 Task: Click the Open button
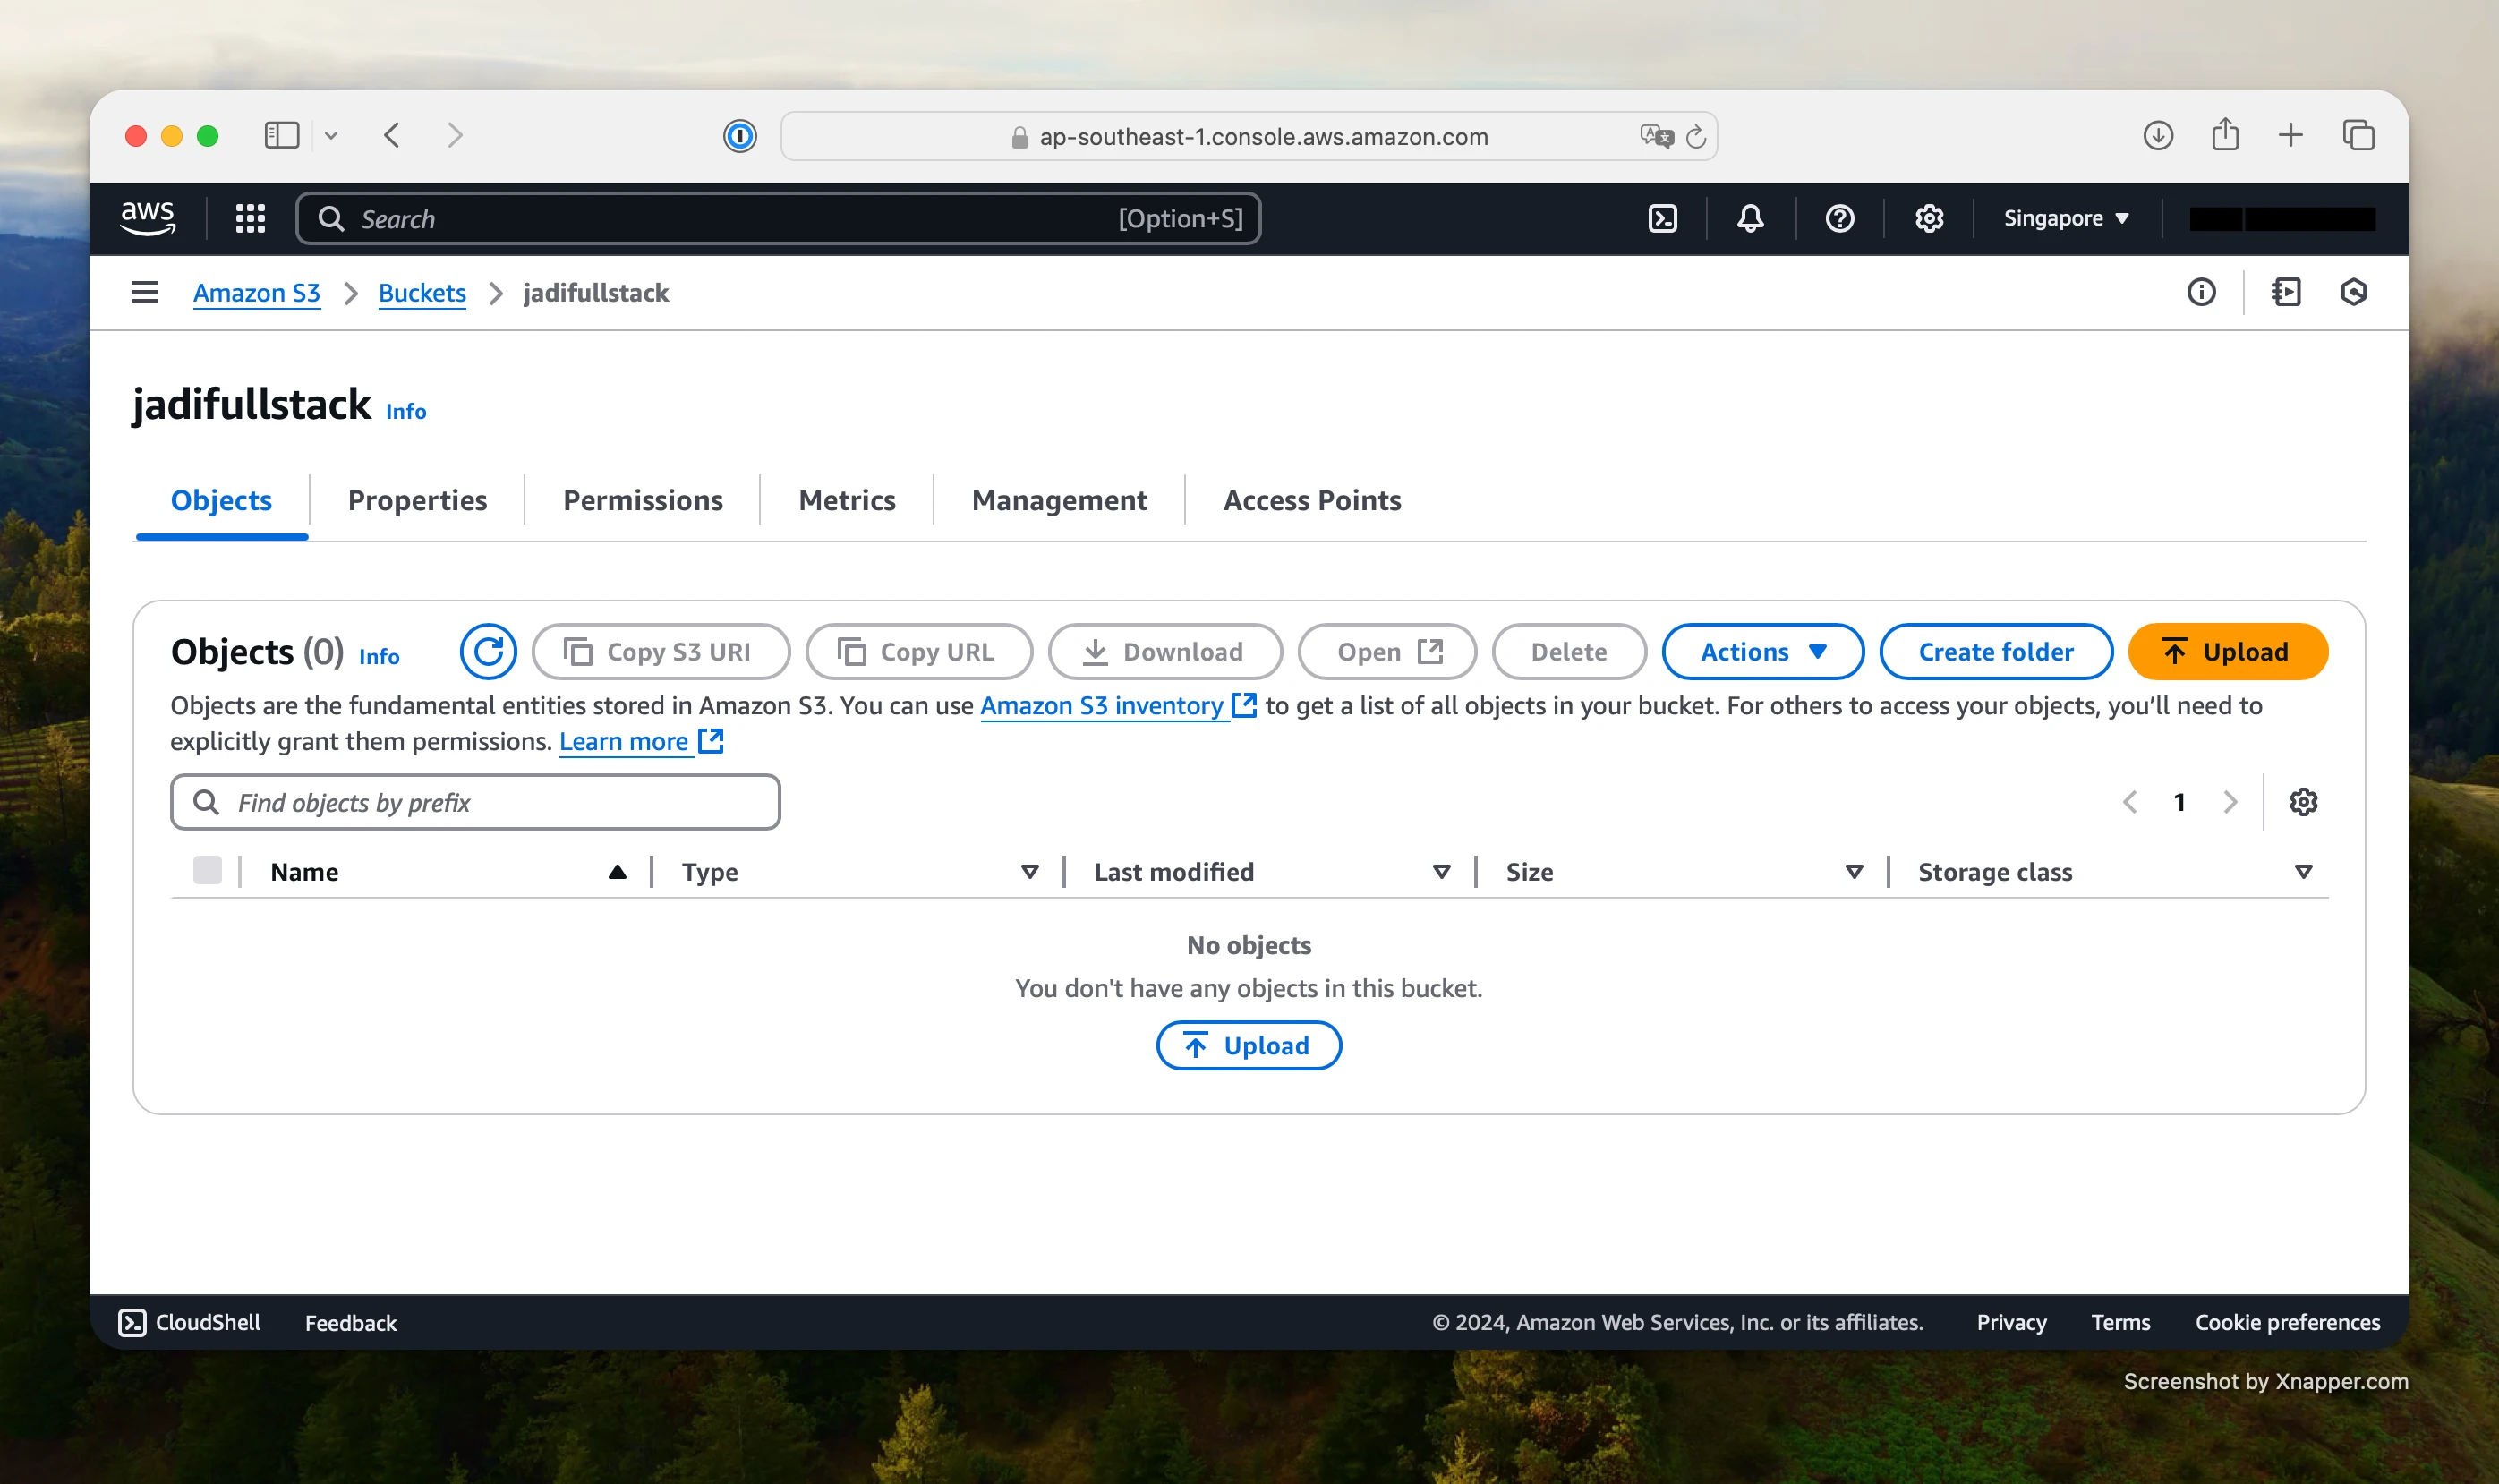click(1387, 652)
